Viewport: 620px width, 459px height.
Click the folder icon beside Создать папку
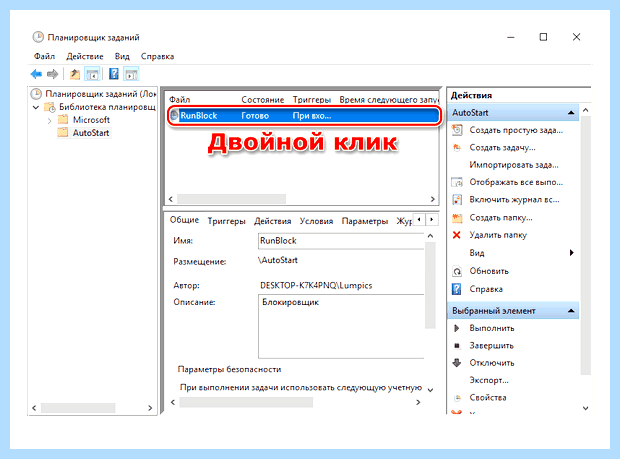coord(457,217)
